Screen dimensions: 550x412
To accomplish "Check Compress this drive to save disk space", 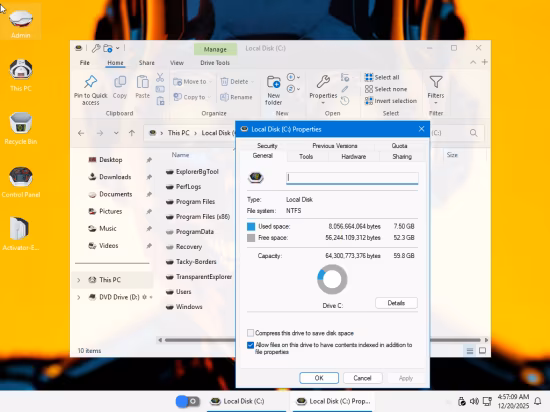I will coord(250,333).
